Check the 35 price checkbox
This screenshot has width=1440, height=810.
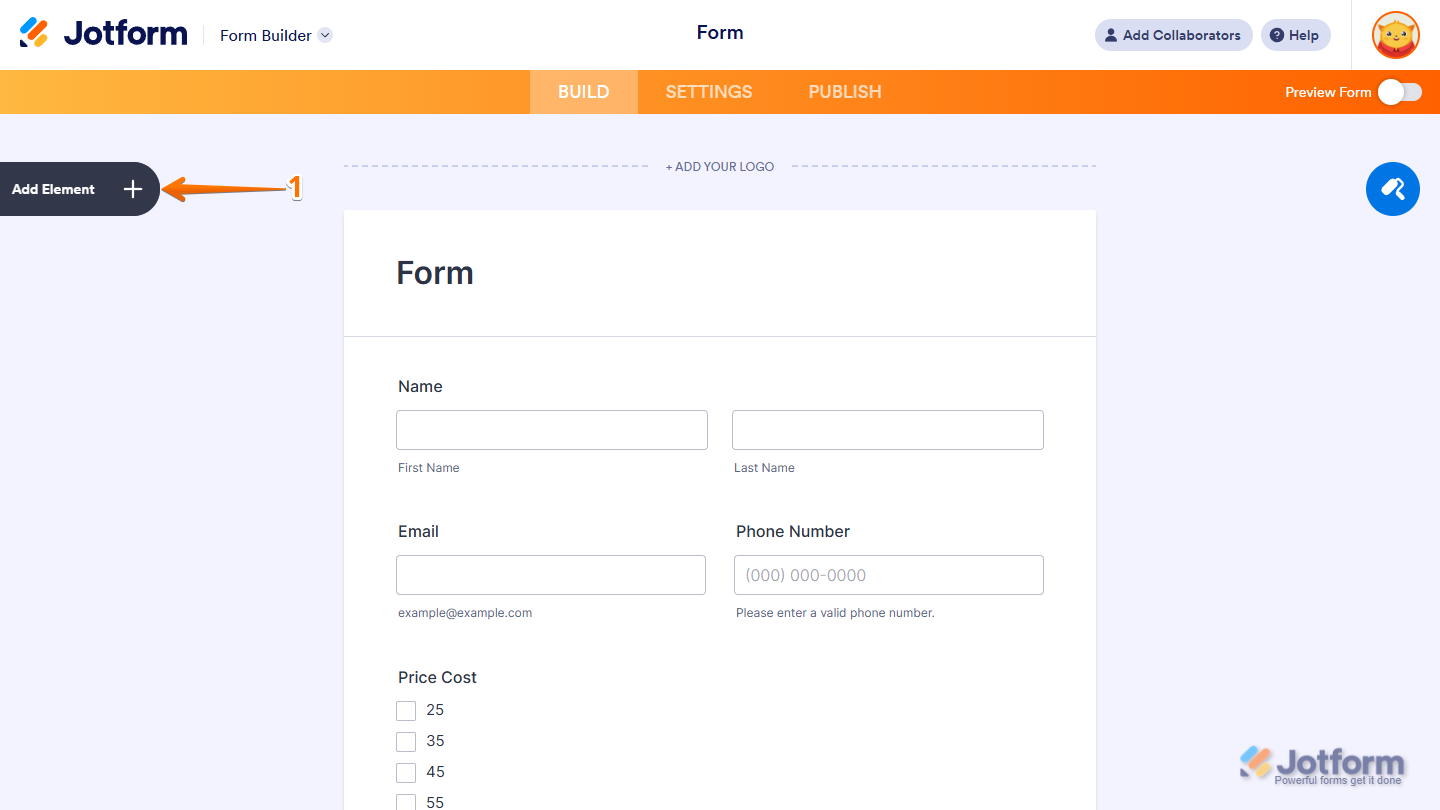406,741
